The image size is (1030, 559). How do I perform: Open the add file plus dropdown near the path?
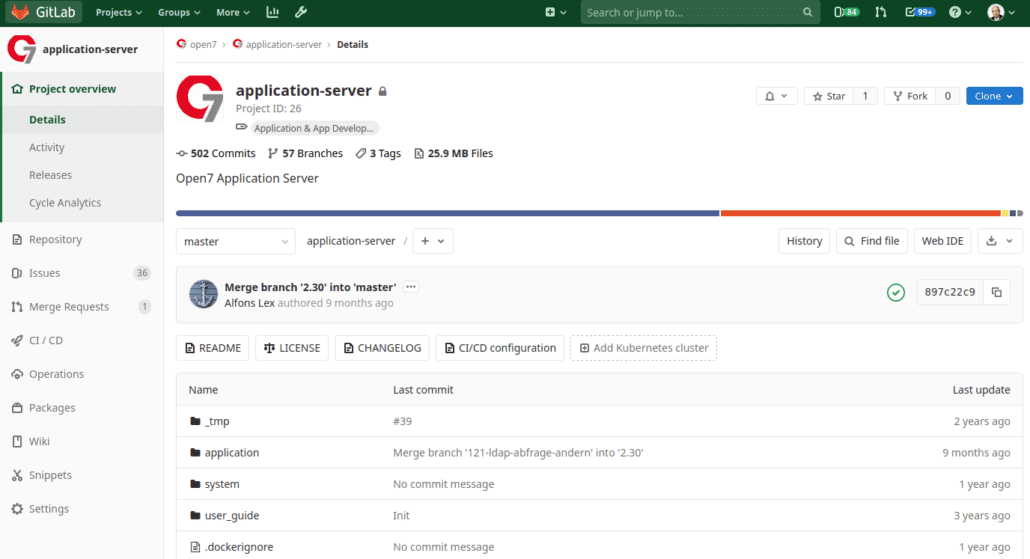click(432, 241)
